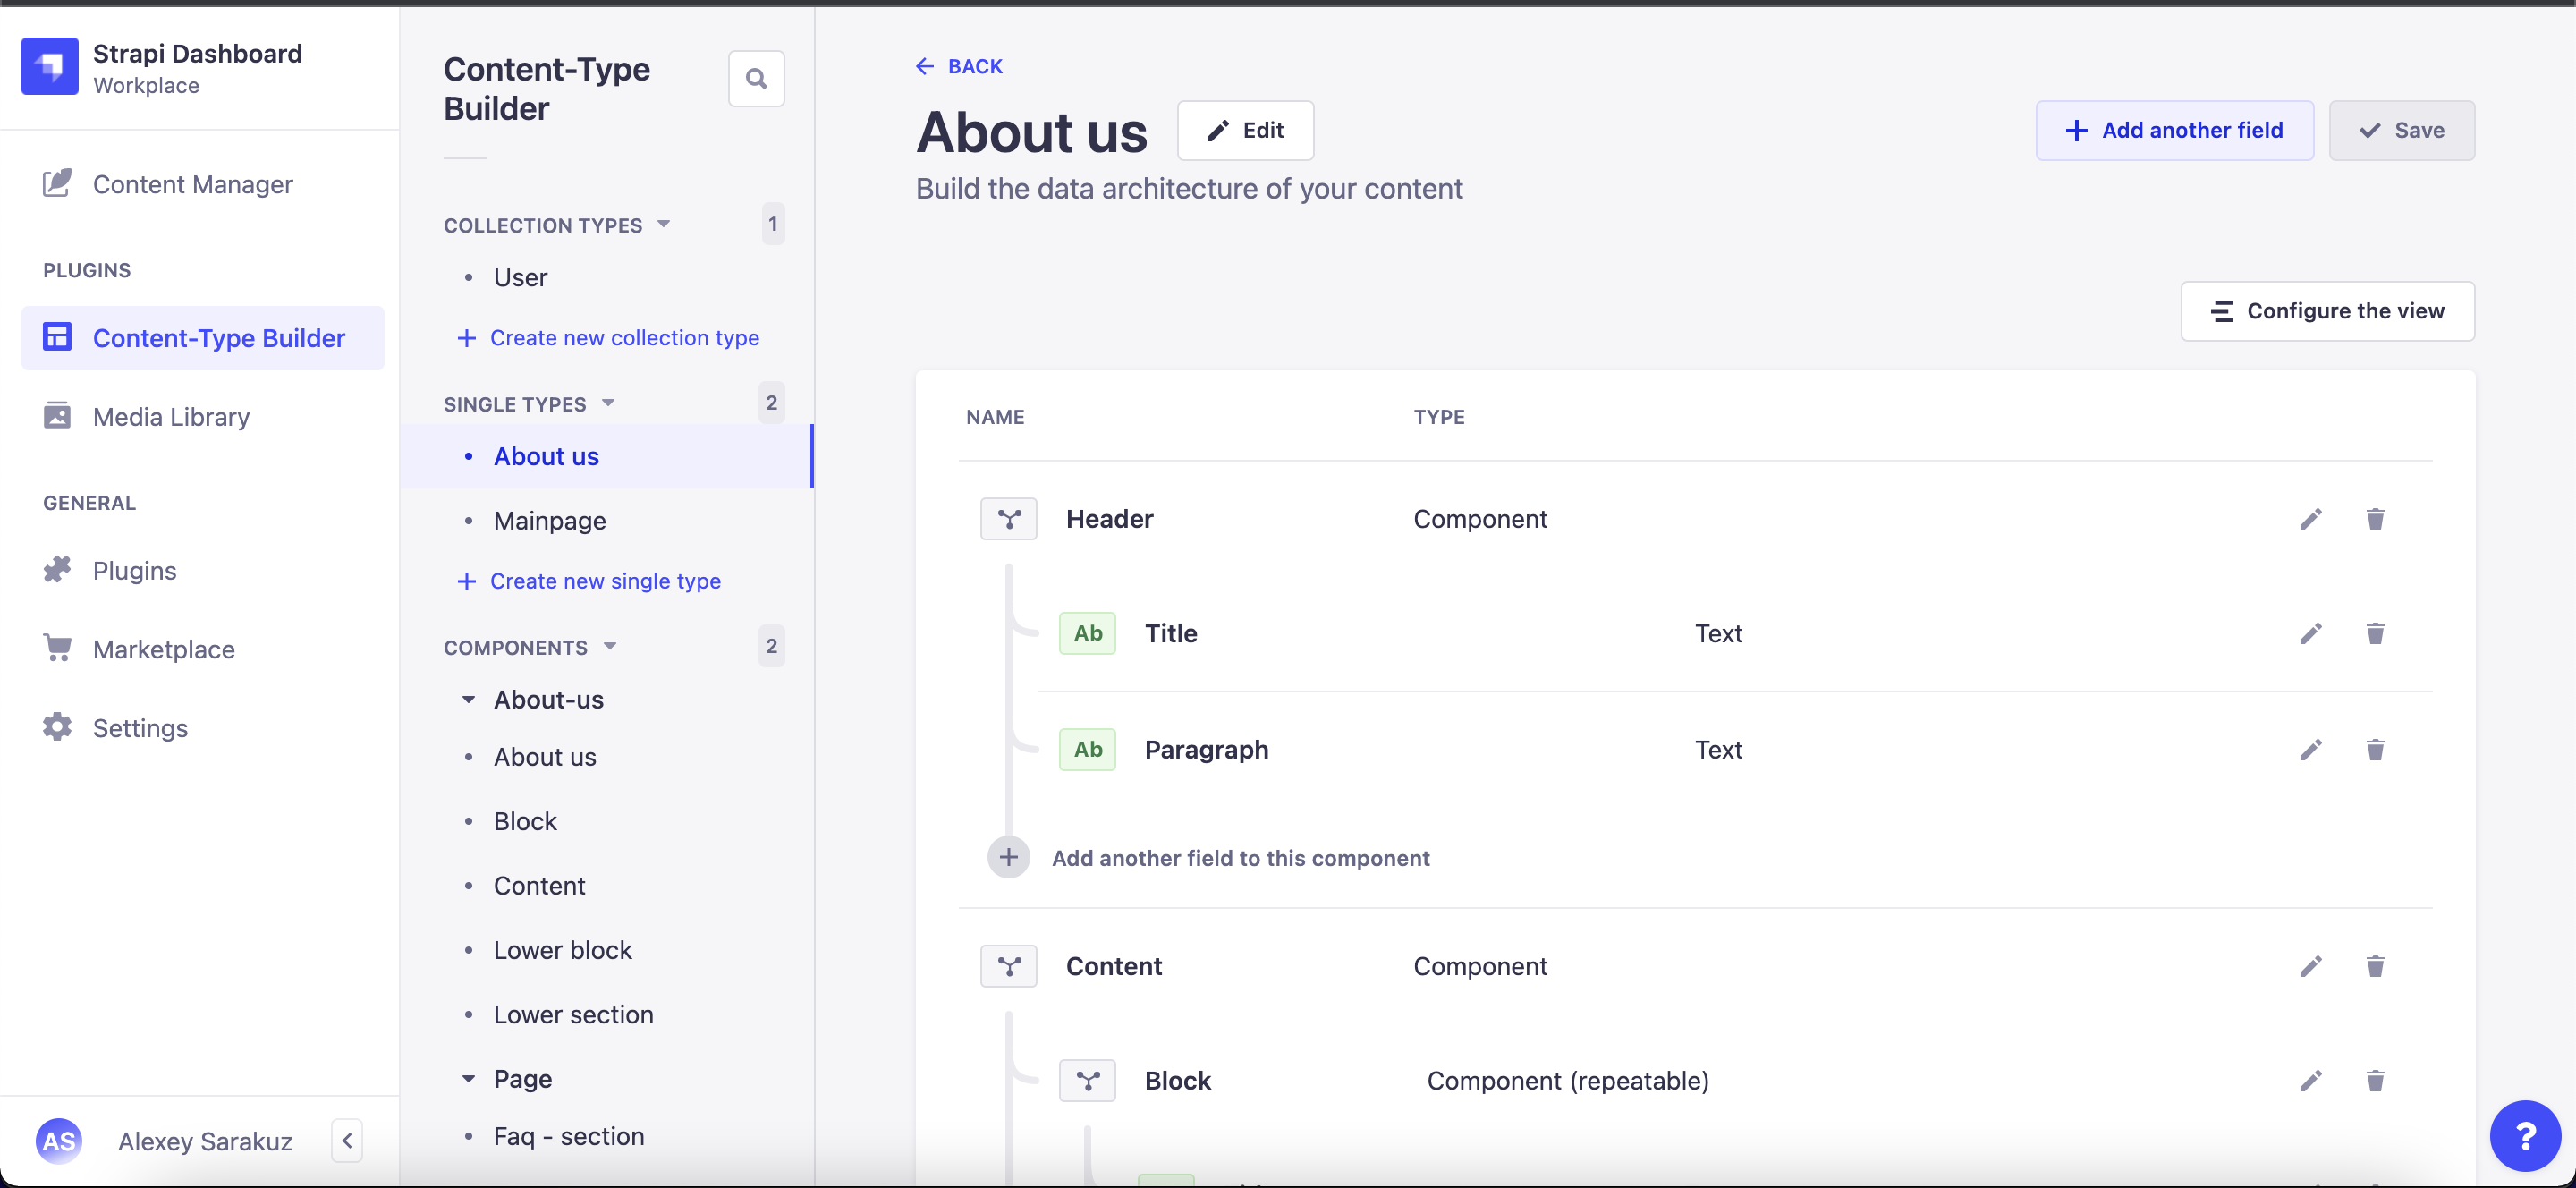Click the pencil icon for Header component
The image size is (2576, 1188).
click(x=2310, y=519)
